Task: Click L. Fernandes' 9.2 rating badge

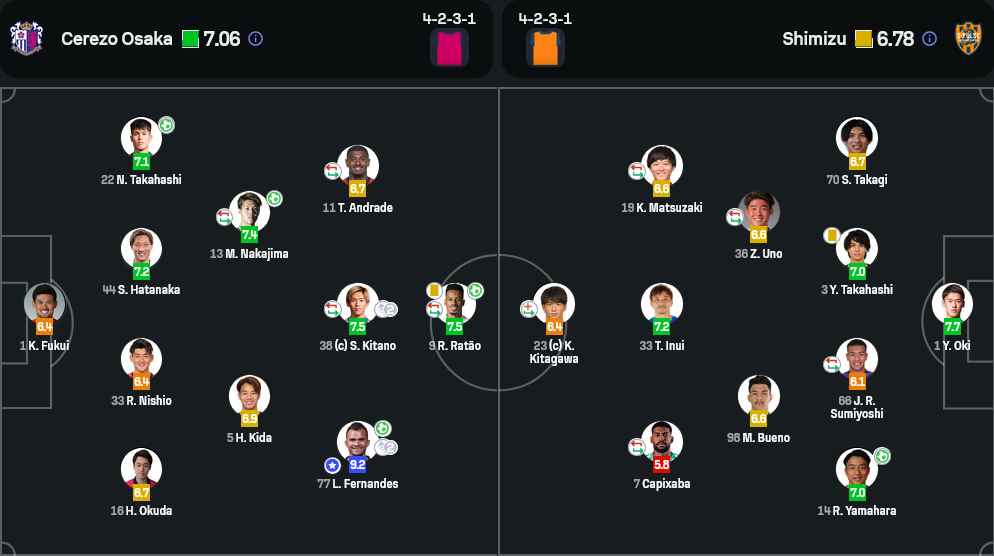Action: click(x=357, y=465)
